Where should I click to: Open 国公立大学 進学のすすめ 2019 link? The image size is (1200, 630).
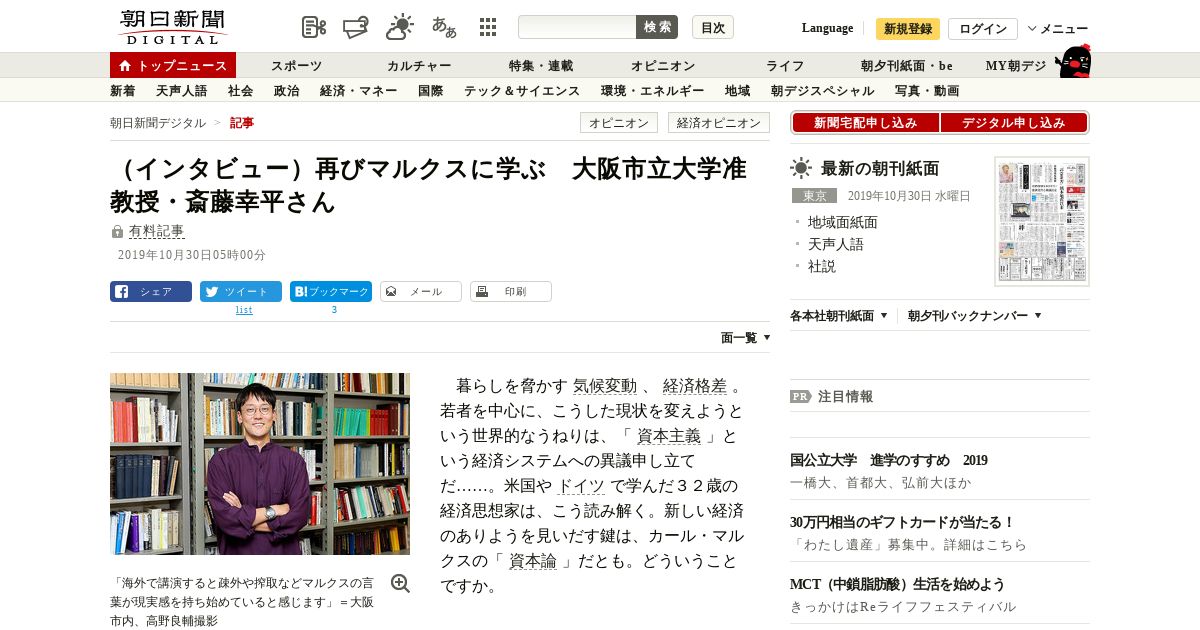pyautogui.click(x=889, y=460)
